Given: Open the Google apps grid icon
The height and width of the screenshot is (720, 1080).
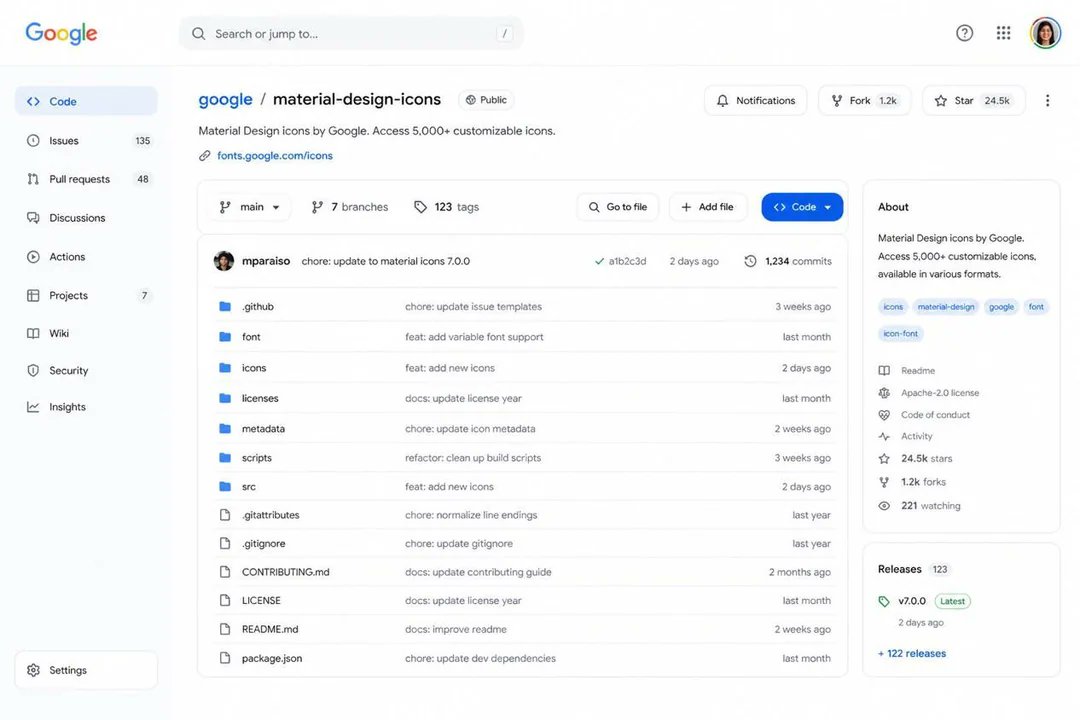Looking at the screenshot, I should pos(1004,33).
